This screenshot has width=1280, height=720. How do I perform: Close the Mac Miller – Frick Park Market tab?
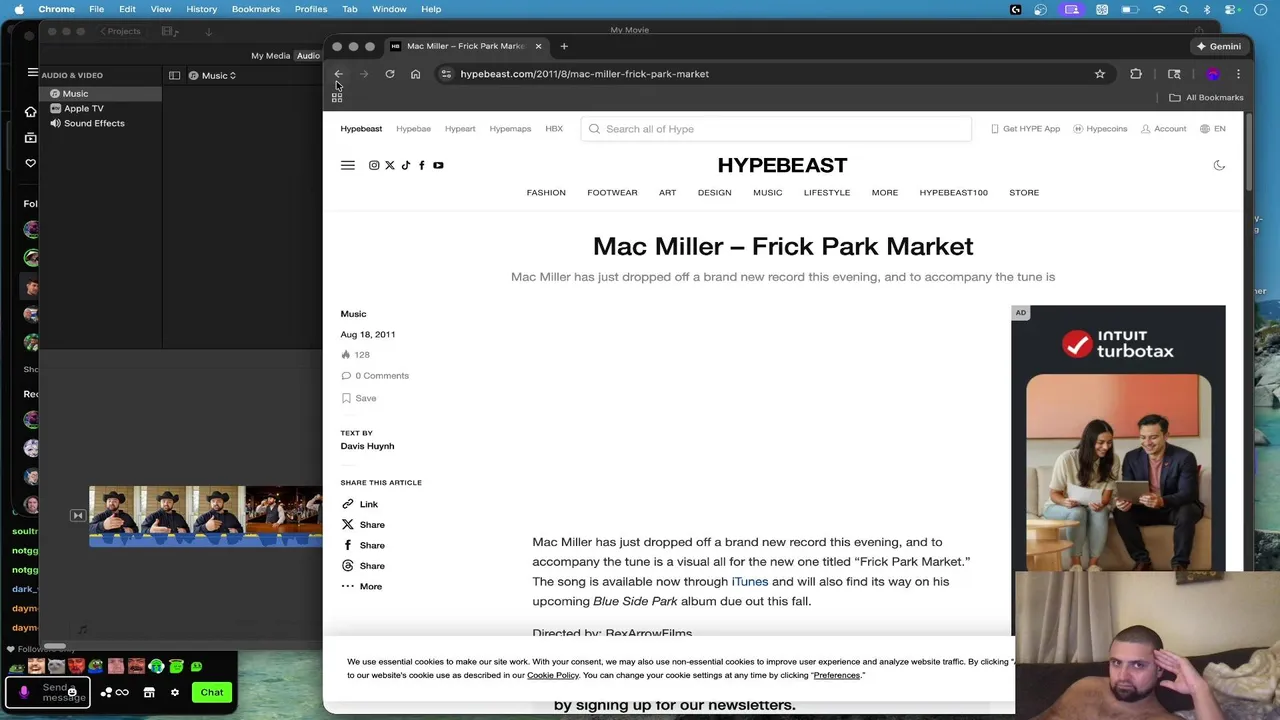coord(538,46)
